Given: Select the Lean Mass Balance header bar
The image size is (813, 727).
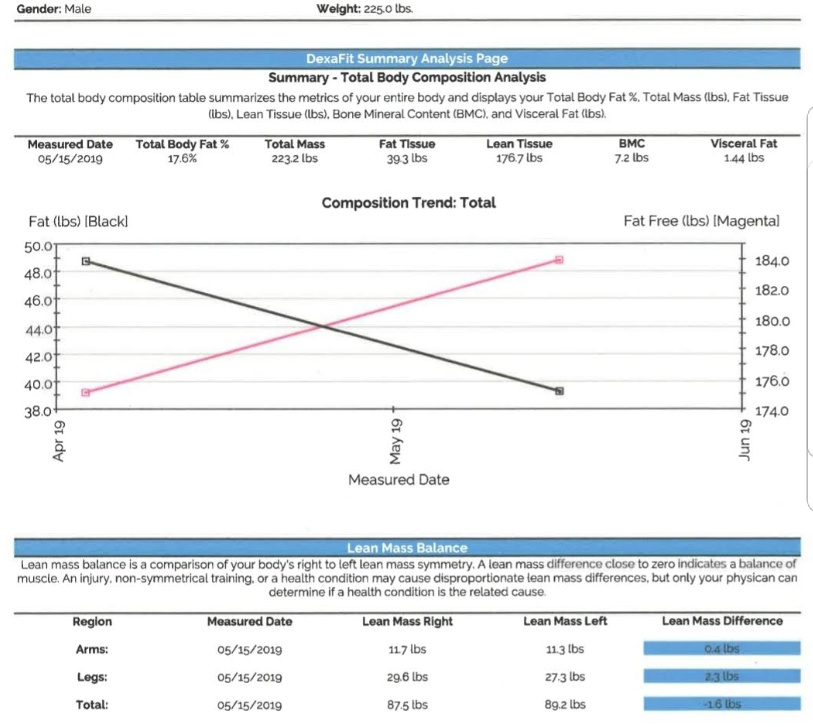Looking at the screenshot, I should pos(406,548).
